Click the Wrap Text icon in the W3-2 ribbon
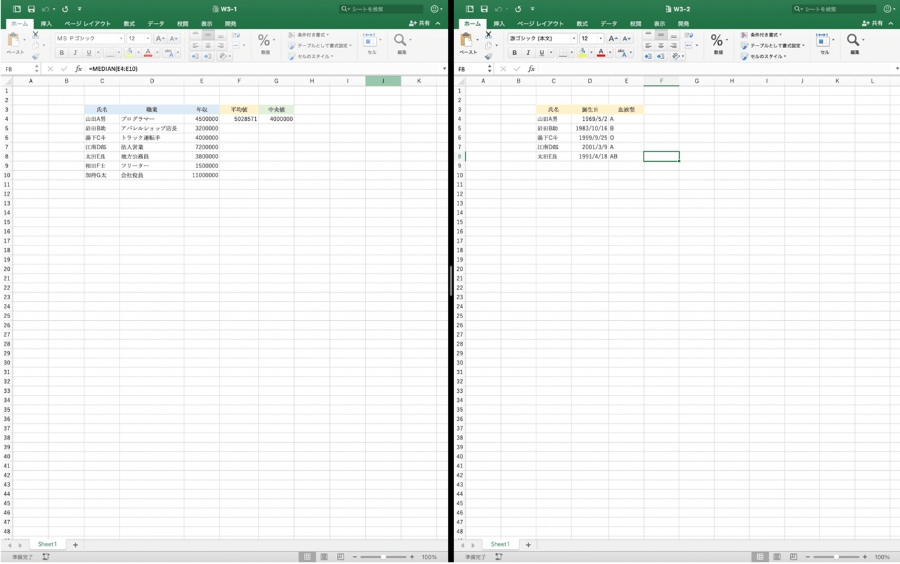Viewport: 900px width, 564px height. [x=689, y=35]
